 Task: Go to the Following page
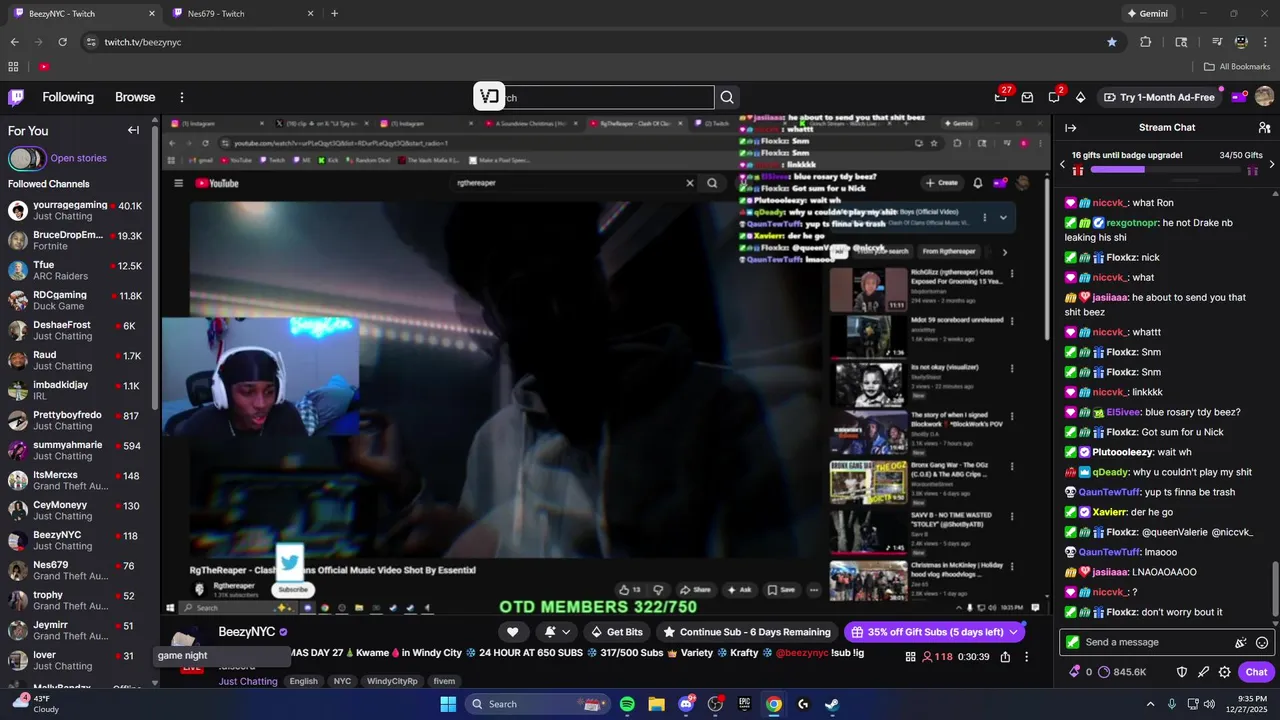point(68,97)
